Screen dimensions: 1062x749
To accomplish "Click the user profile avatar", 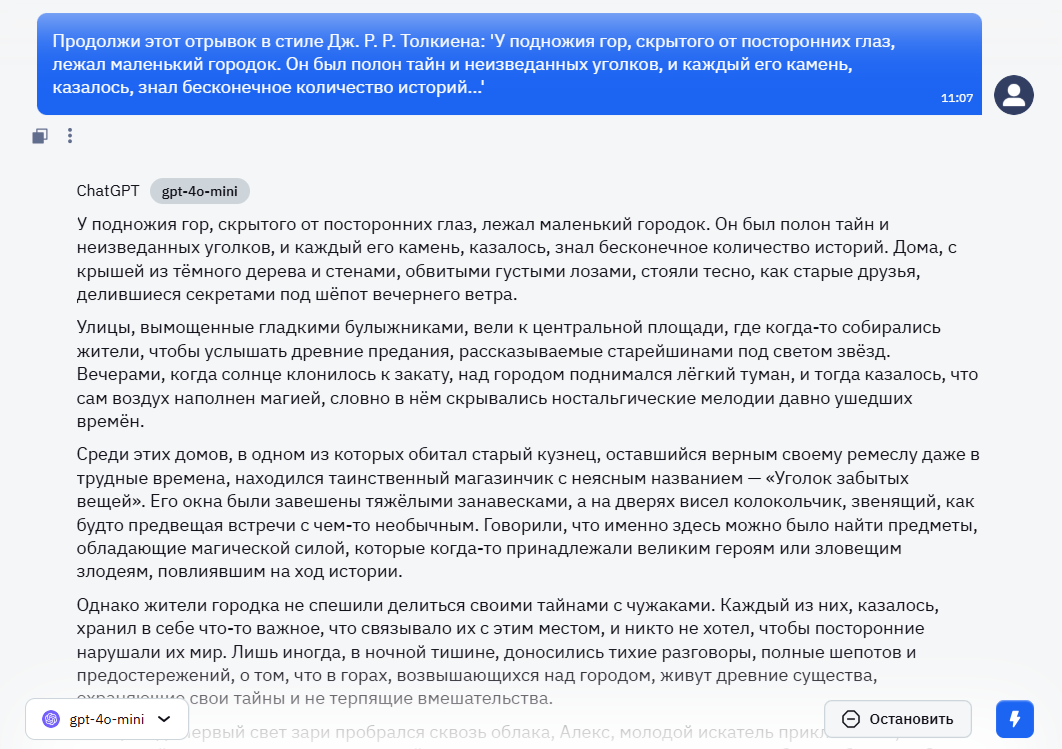I will [x=1013, y=95].
